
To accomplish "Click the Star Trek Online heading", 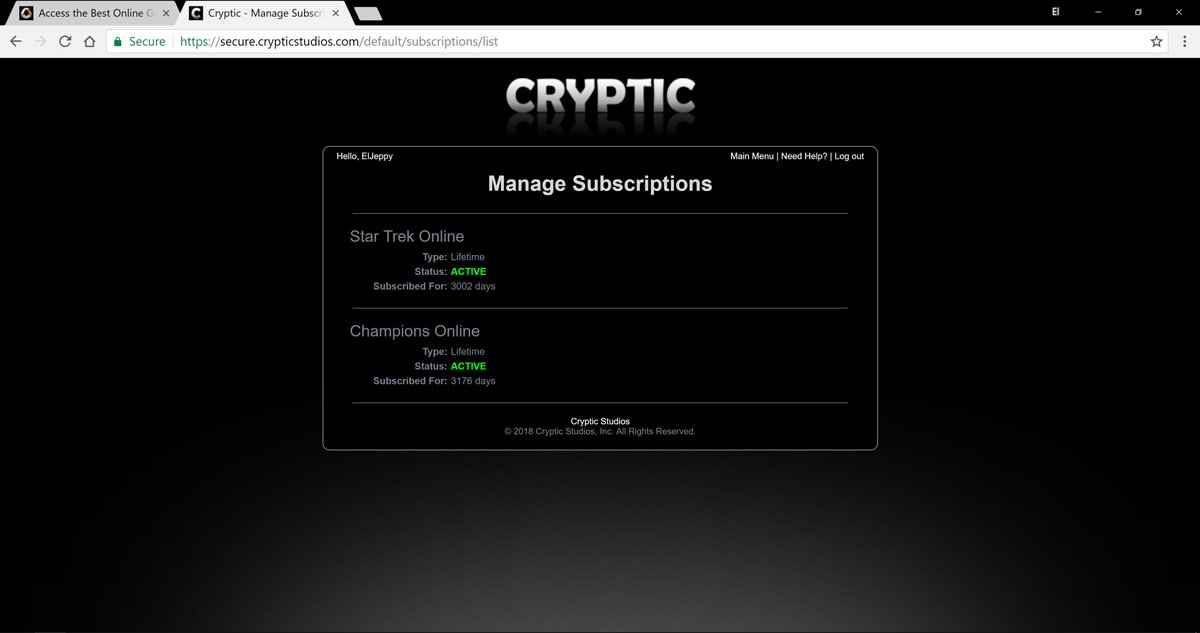I will [407, 237].
